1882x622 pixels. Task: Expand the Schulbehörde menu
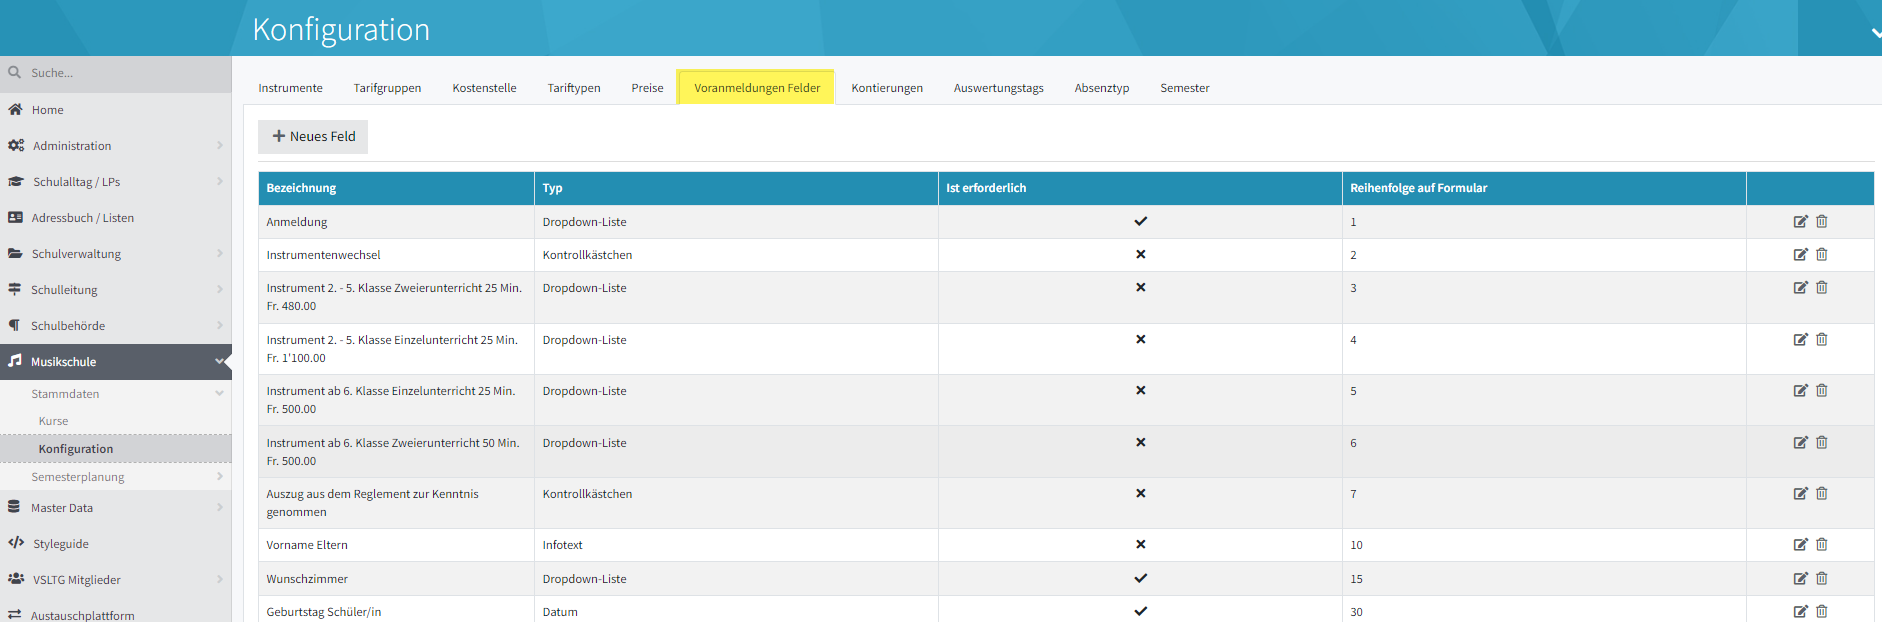[x=219, y=326]
